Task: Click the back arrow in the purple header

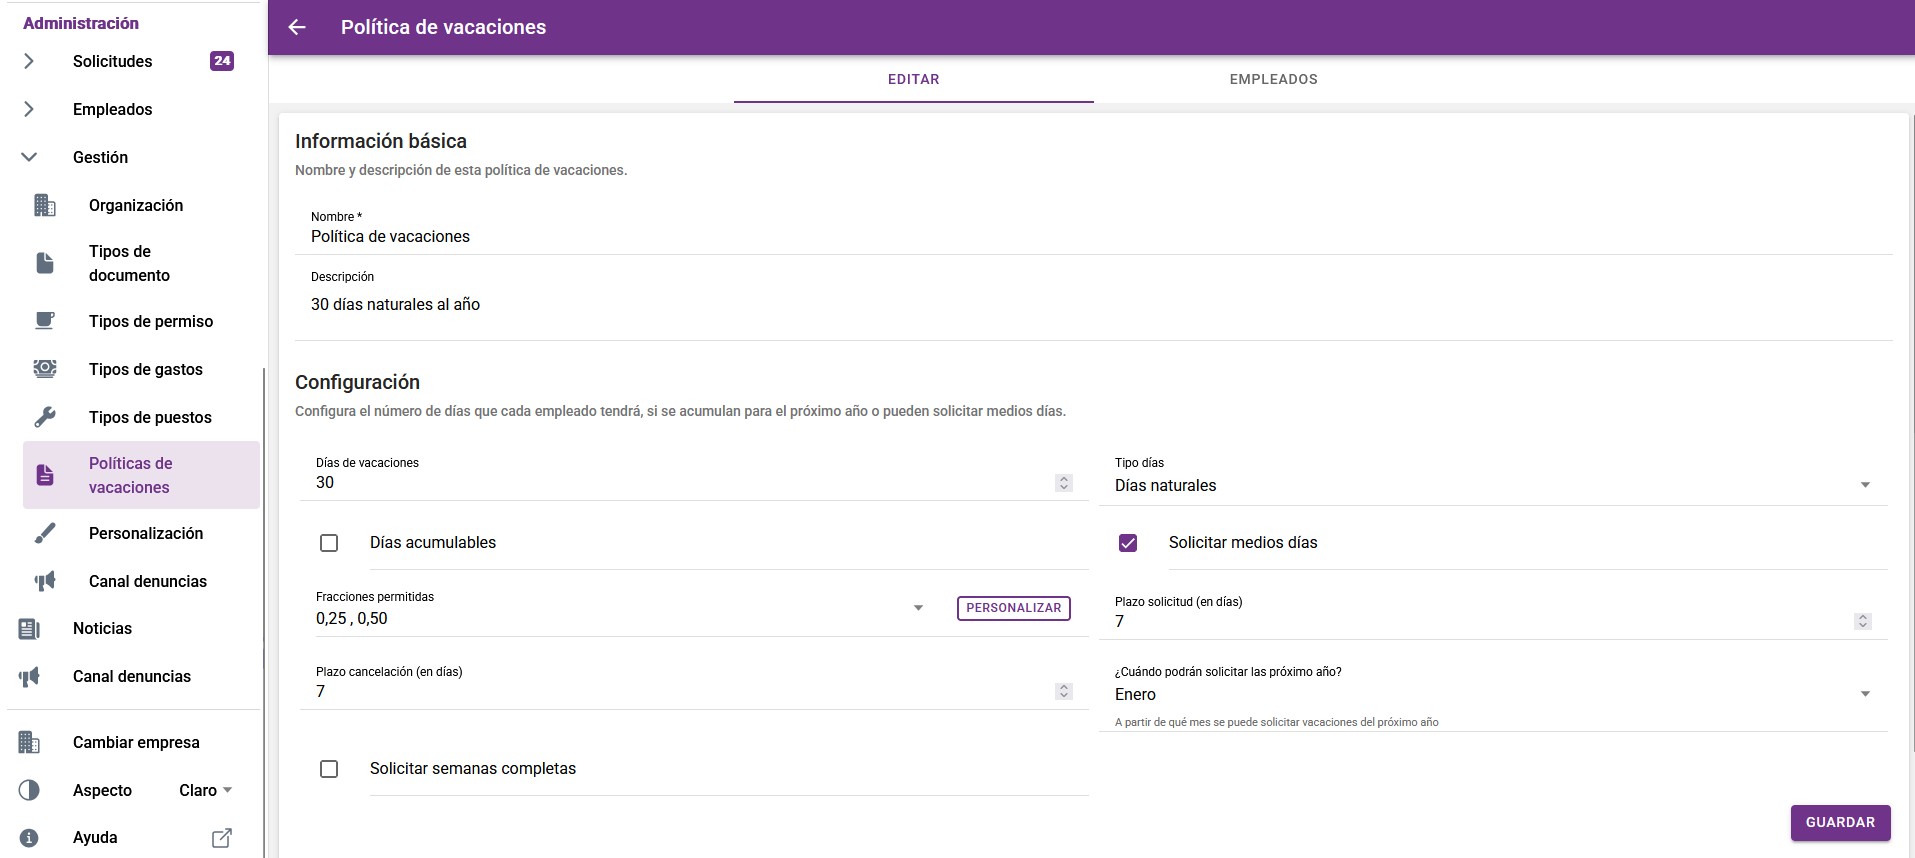Action: 297,27
